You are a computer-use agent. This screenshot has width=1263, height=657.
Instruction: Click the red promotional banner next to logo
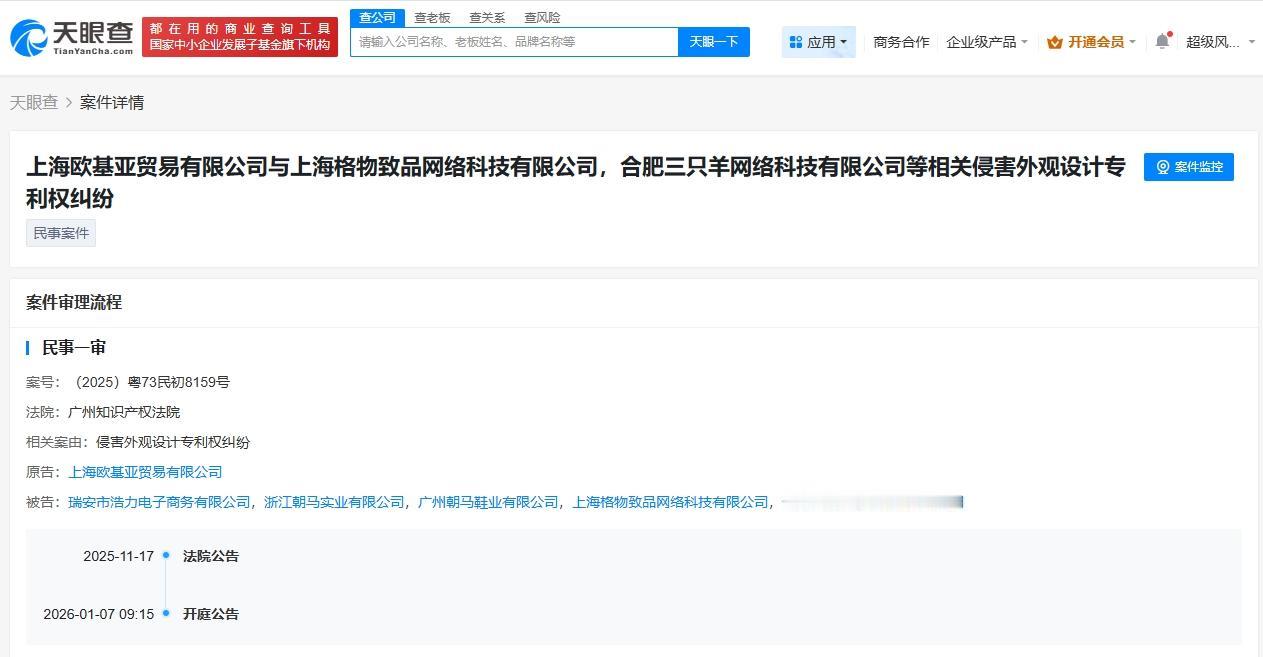click(x=240, y=35)
